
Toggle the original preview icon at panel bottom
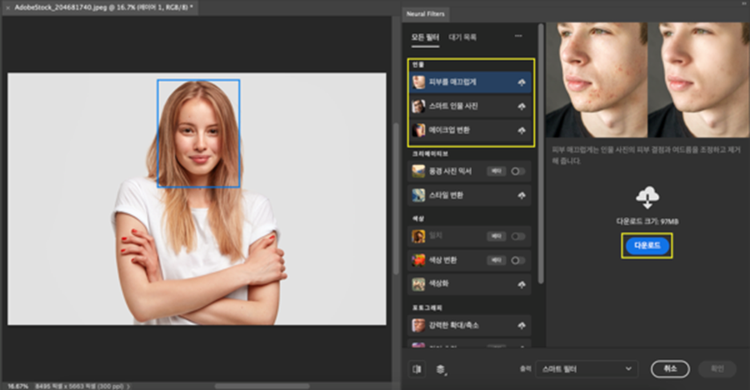coord(417,369)
